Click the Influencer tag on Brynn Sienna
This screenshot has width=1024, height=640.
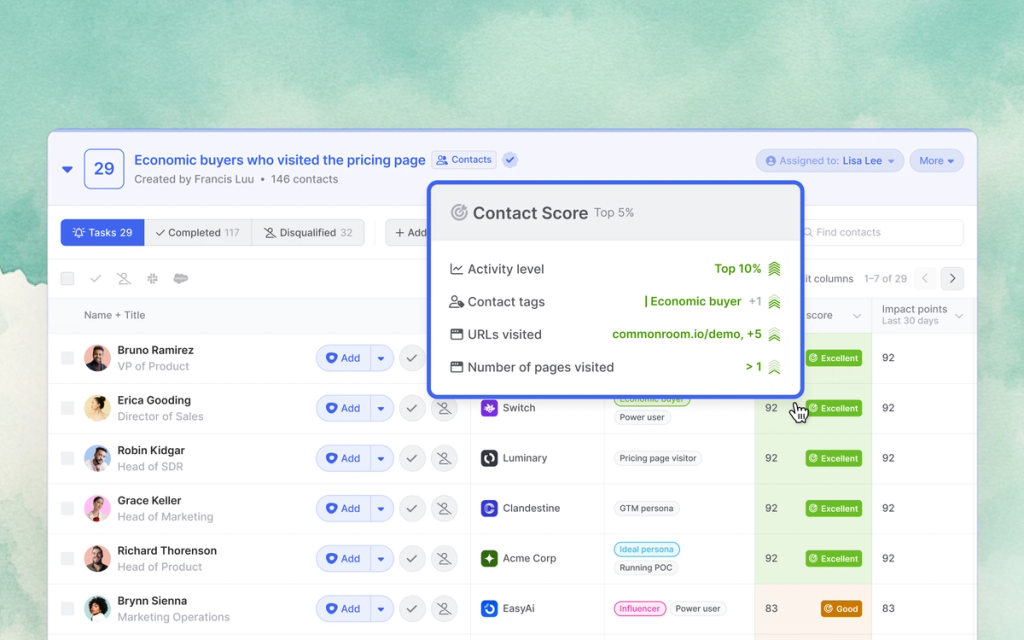click(x=639, y=609)
